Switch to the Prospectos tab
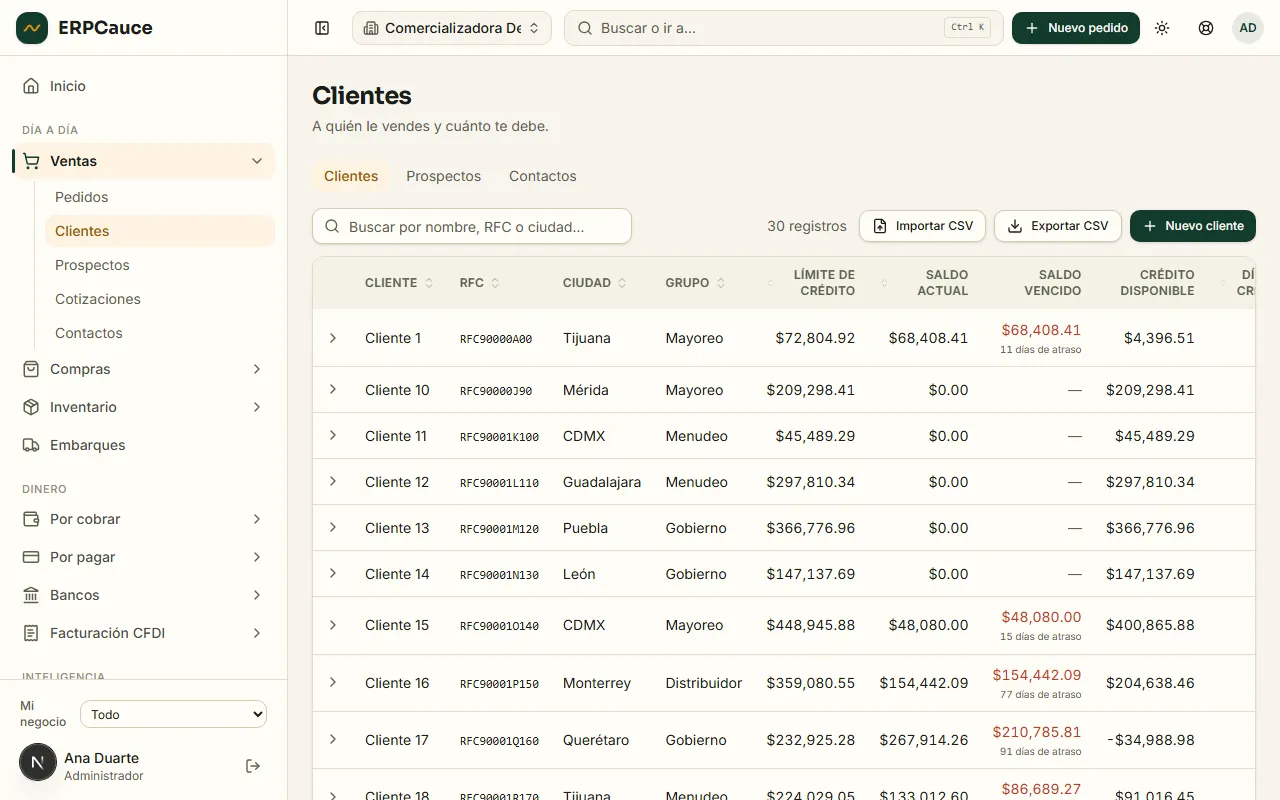This screenshot has width=1280, height=800. 443,176
